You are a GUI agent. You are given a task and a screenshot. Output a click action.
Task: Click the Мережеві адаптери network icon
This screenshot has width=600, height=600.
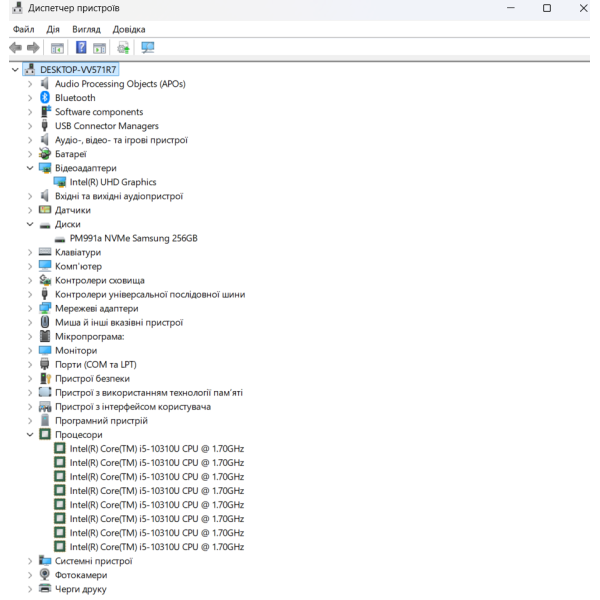(x=45, y=308)
